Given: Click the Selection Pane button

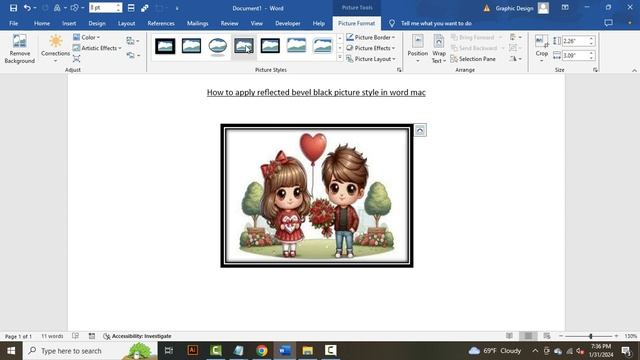Looking at the screenshot, I should 473,59.
